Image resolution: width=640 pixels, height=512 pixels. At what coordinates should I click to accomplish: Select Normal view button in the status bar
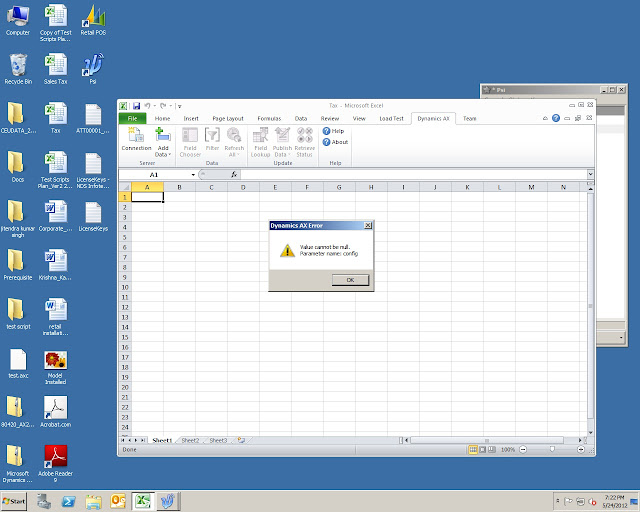click(473, 450)
